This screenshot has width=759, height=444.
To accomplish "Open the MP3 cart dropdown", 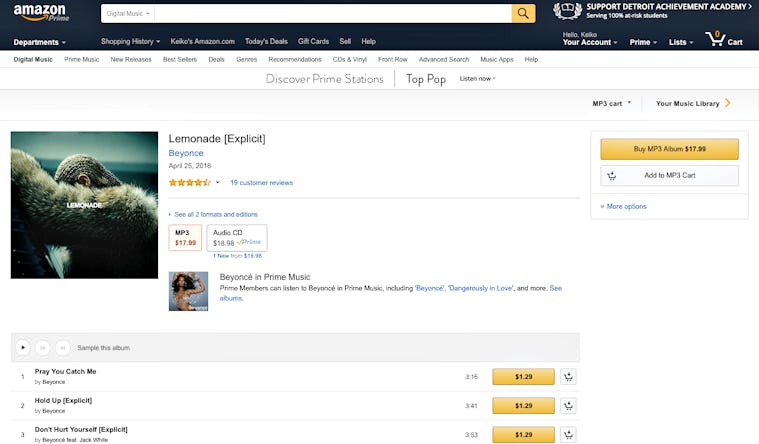I will (x=611, y=103).
